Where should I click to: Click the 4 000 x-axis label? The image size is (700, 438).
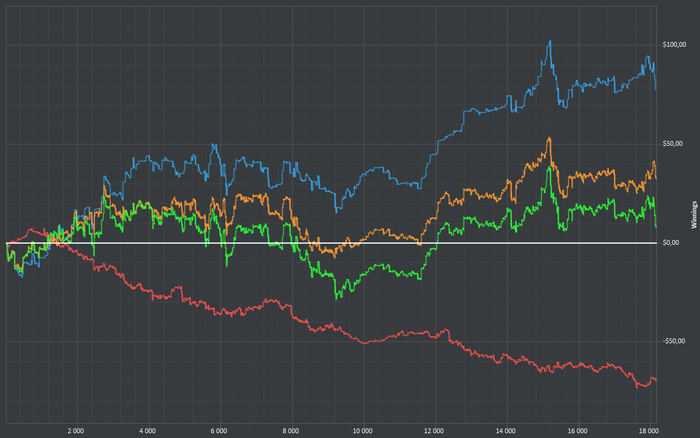[148, 431]
